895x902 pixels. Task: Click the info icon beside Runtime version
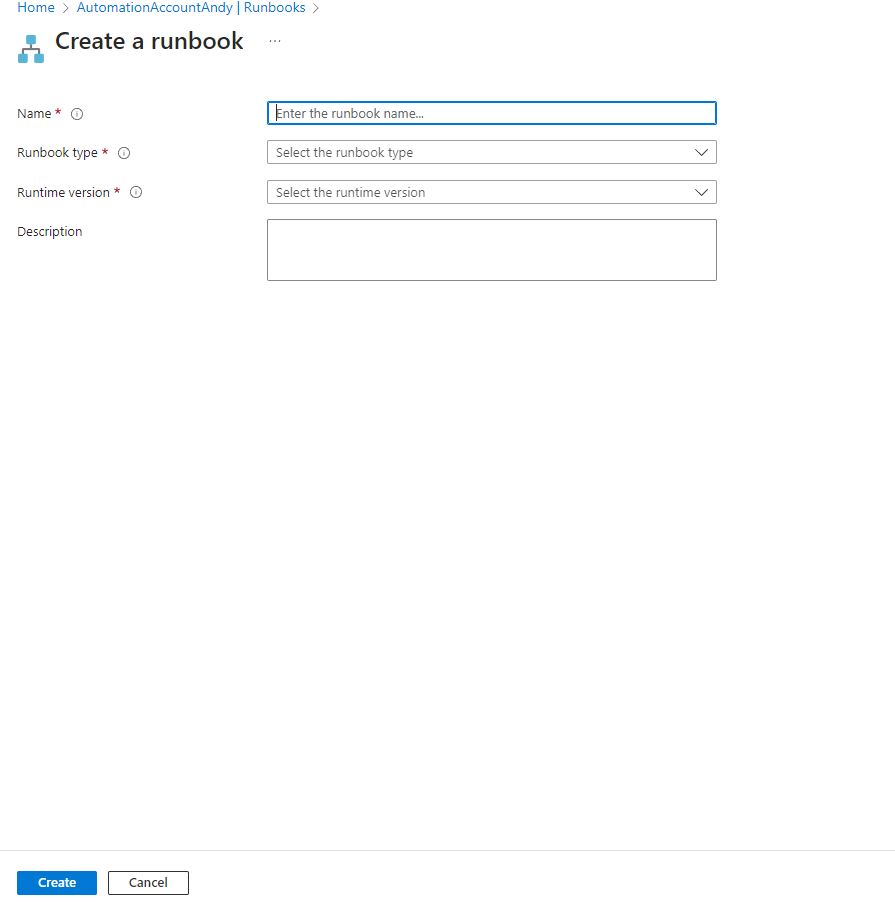pyautogui.click(x=136, y=193)
